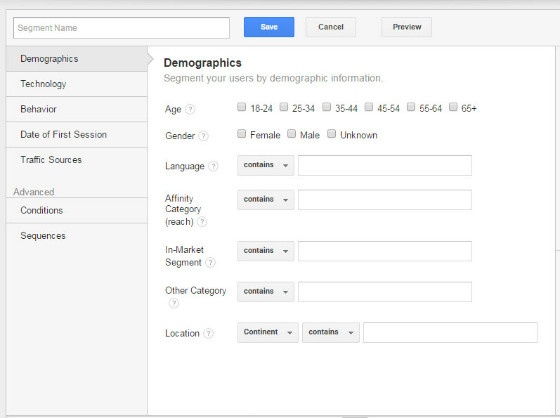
Task: Click the blue Save button
Action: 269,27
